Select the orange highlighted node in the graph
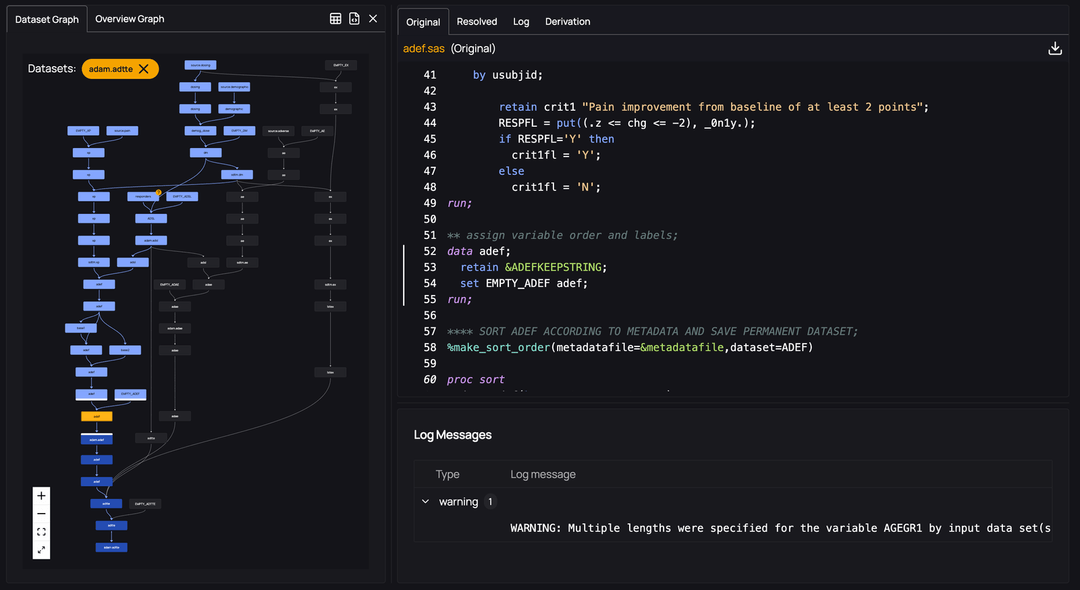This screenshot has width=1080, height=590. coord(96,415)
